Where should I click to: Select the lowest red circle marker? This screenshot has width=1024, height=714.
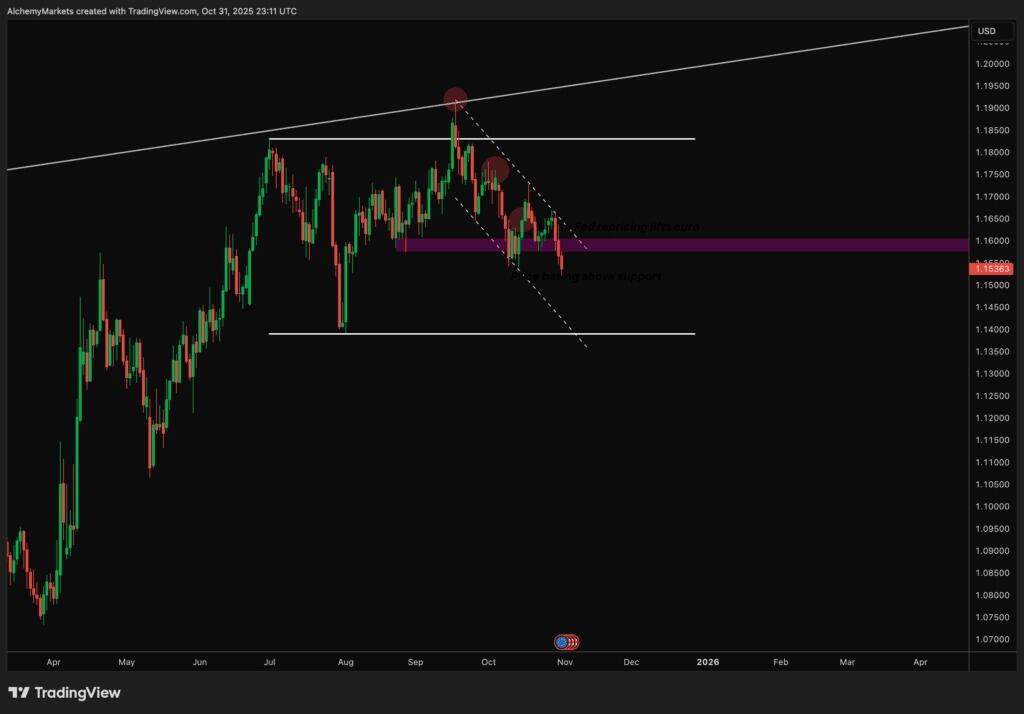pos(519,219)
